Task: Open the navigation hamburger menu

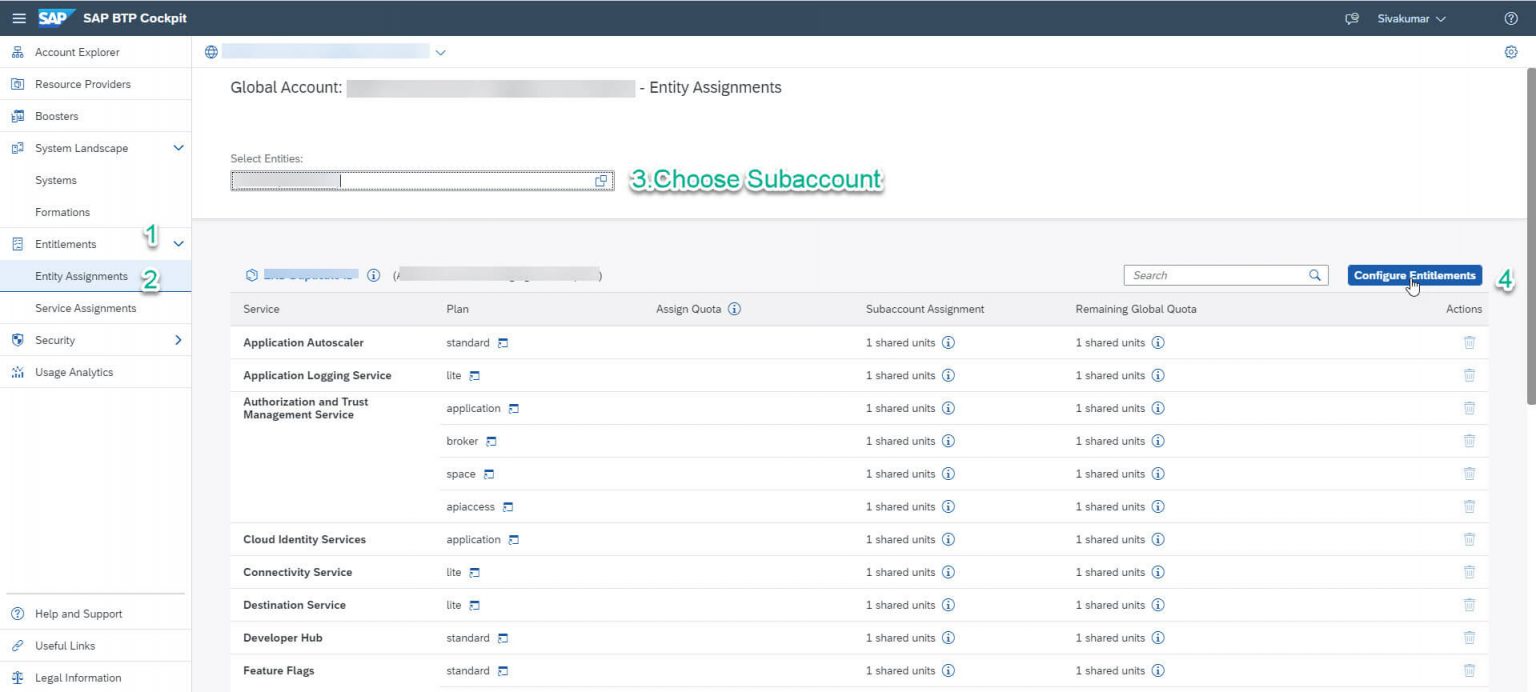Action: [18, 17]
